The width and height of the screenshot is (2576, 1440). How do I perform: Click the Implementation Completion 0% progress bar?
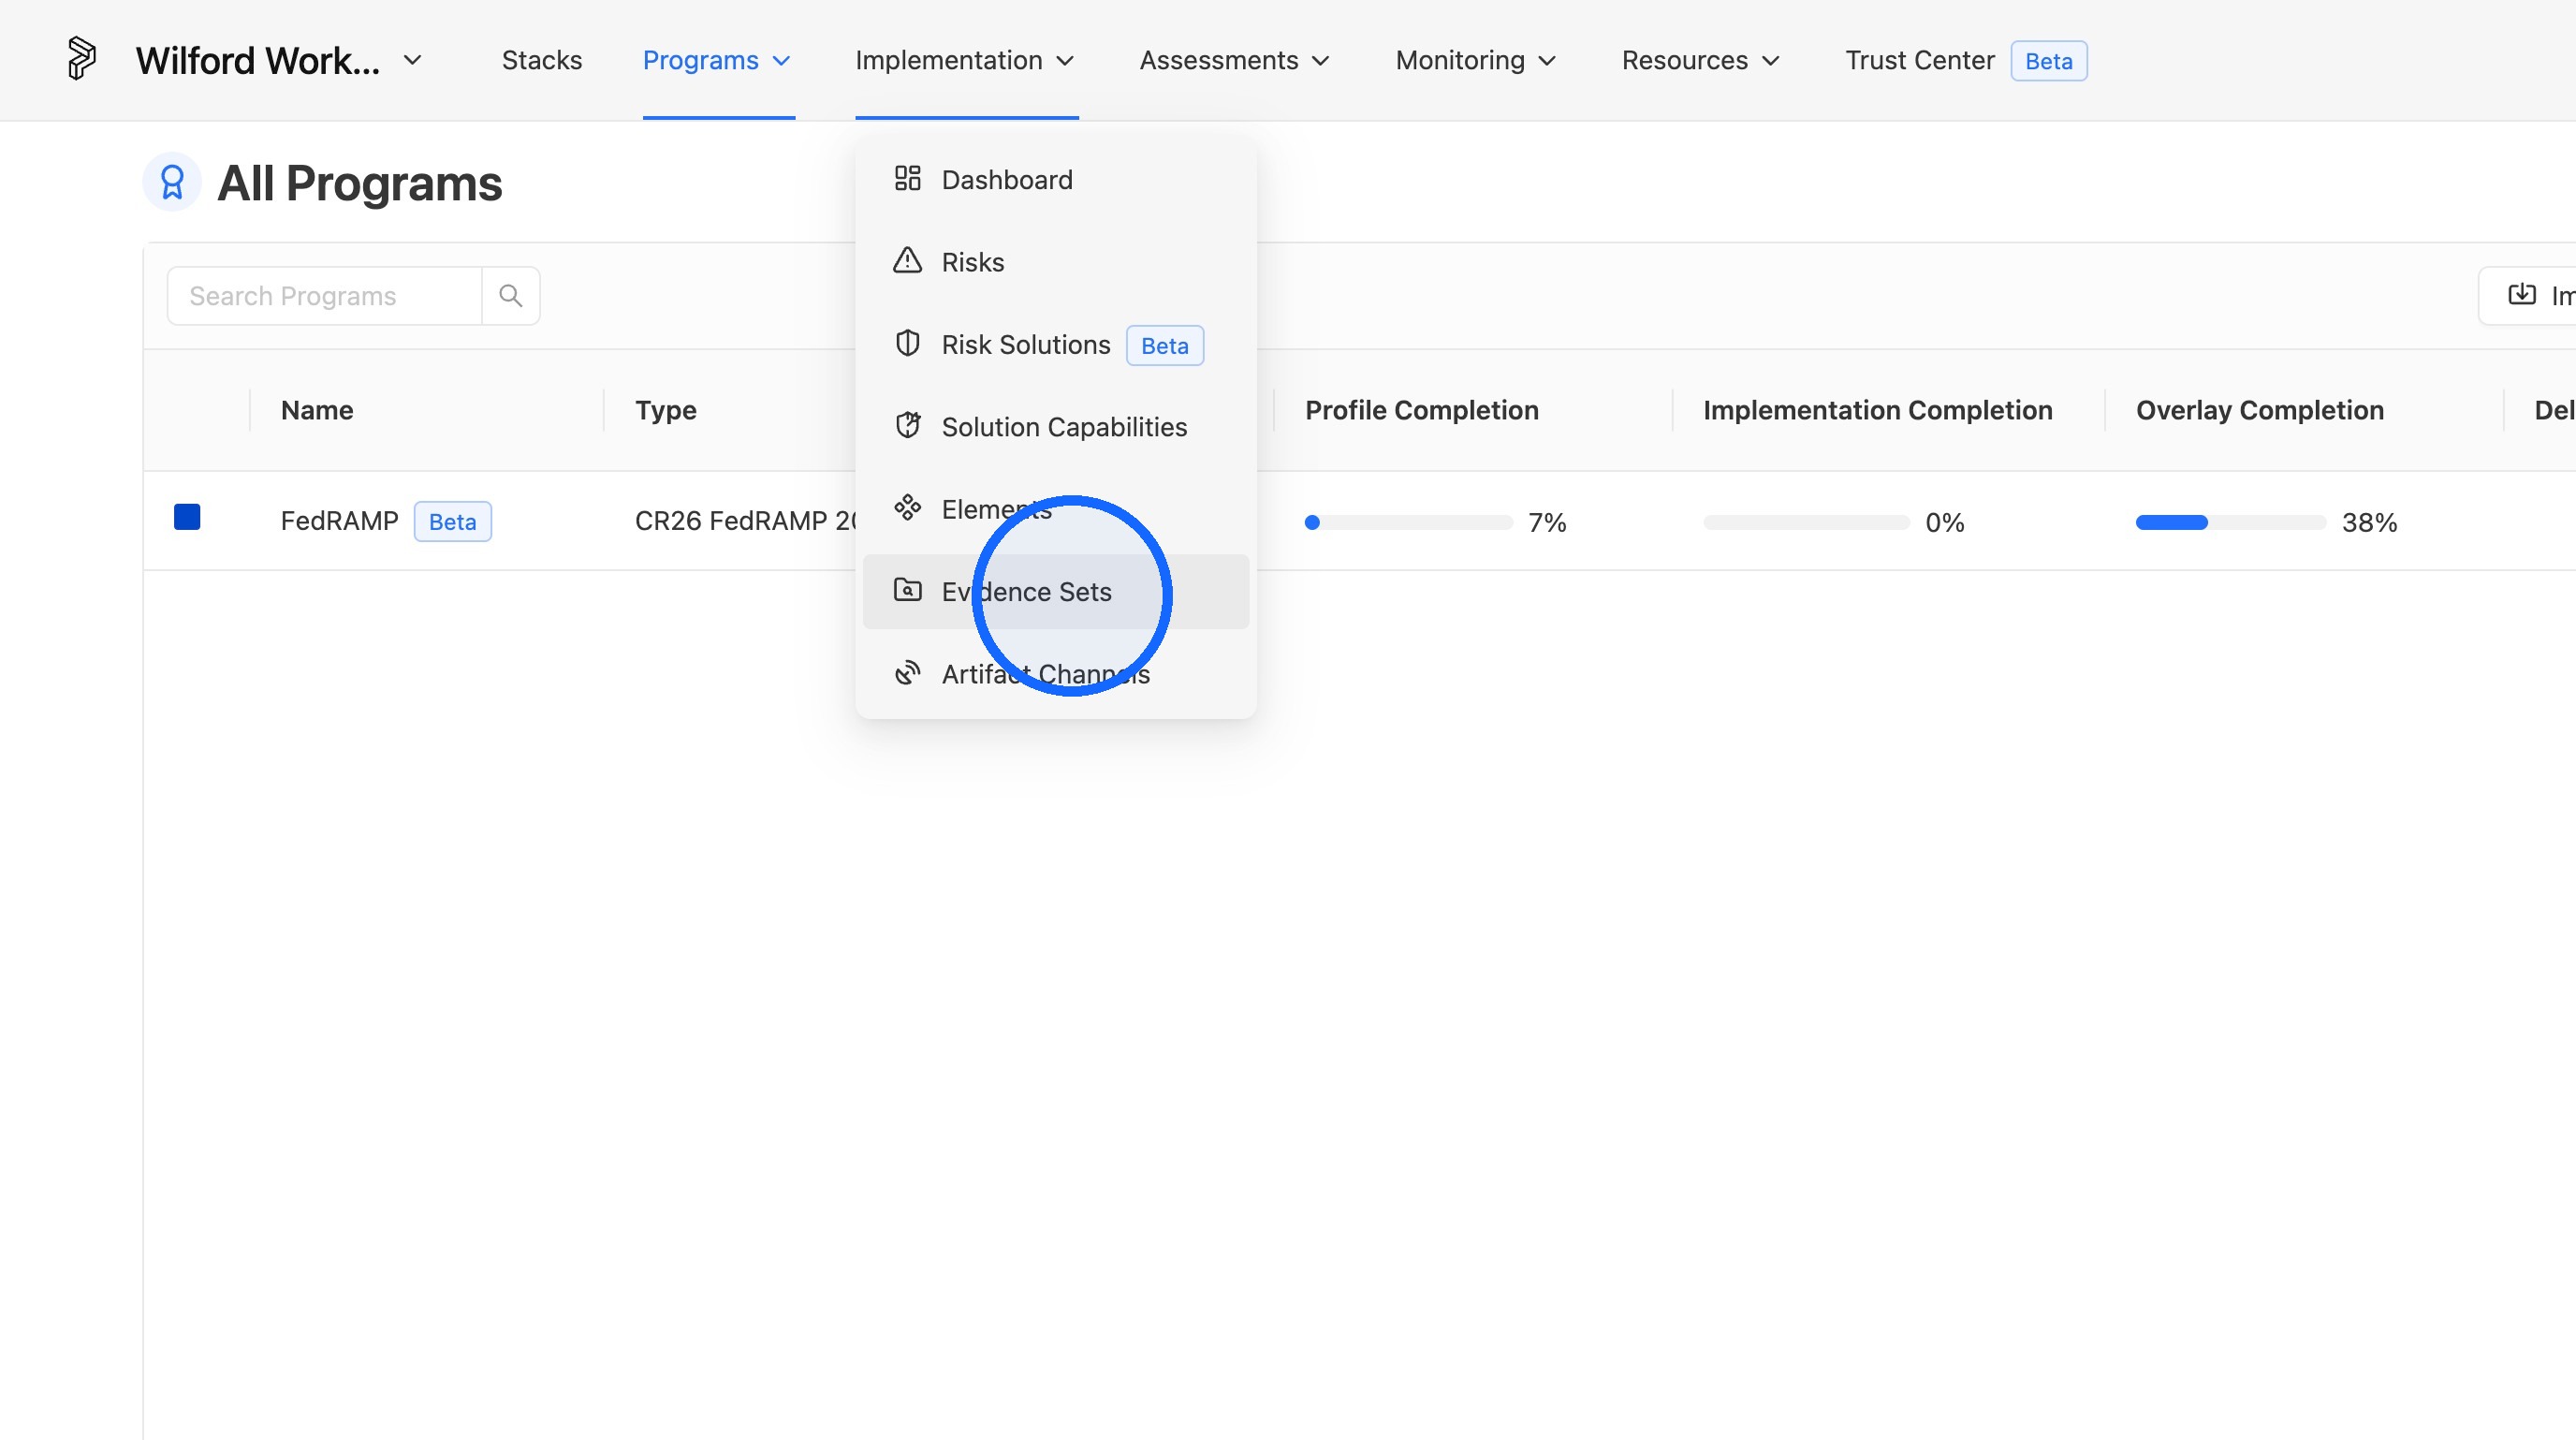click(1807, 522)
